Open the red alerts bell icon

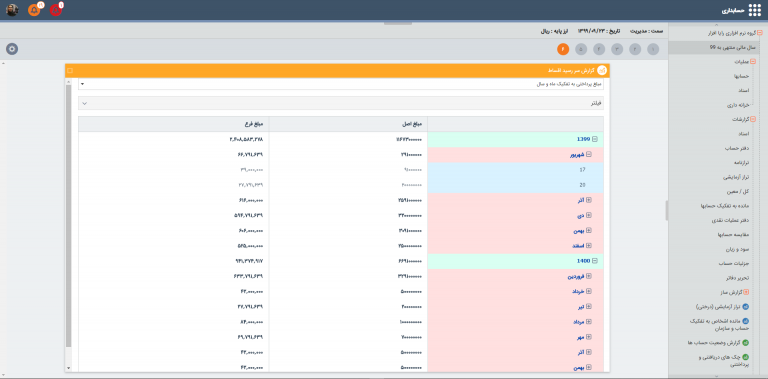click(x=56, y=10)
